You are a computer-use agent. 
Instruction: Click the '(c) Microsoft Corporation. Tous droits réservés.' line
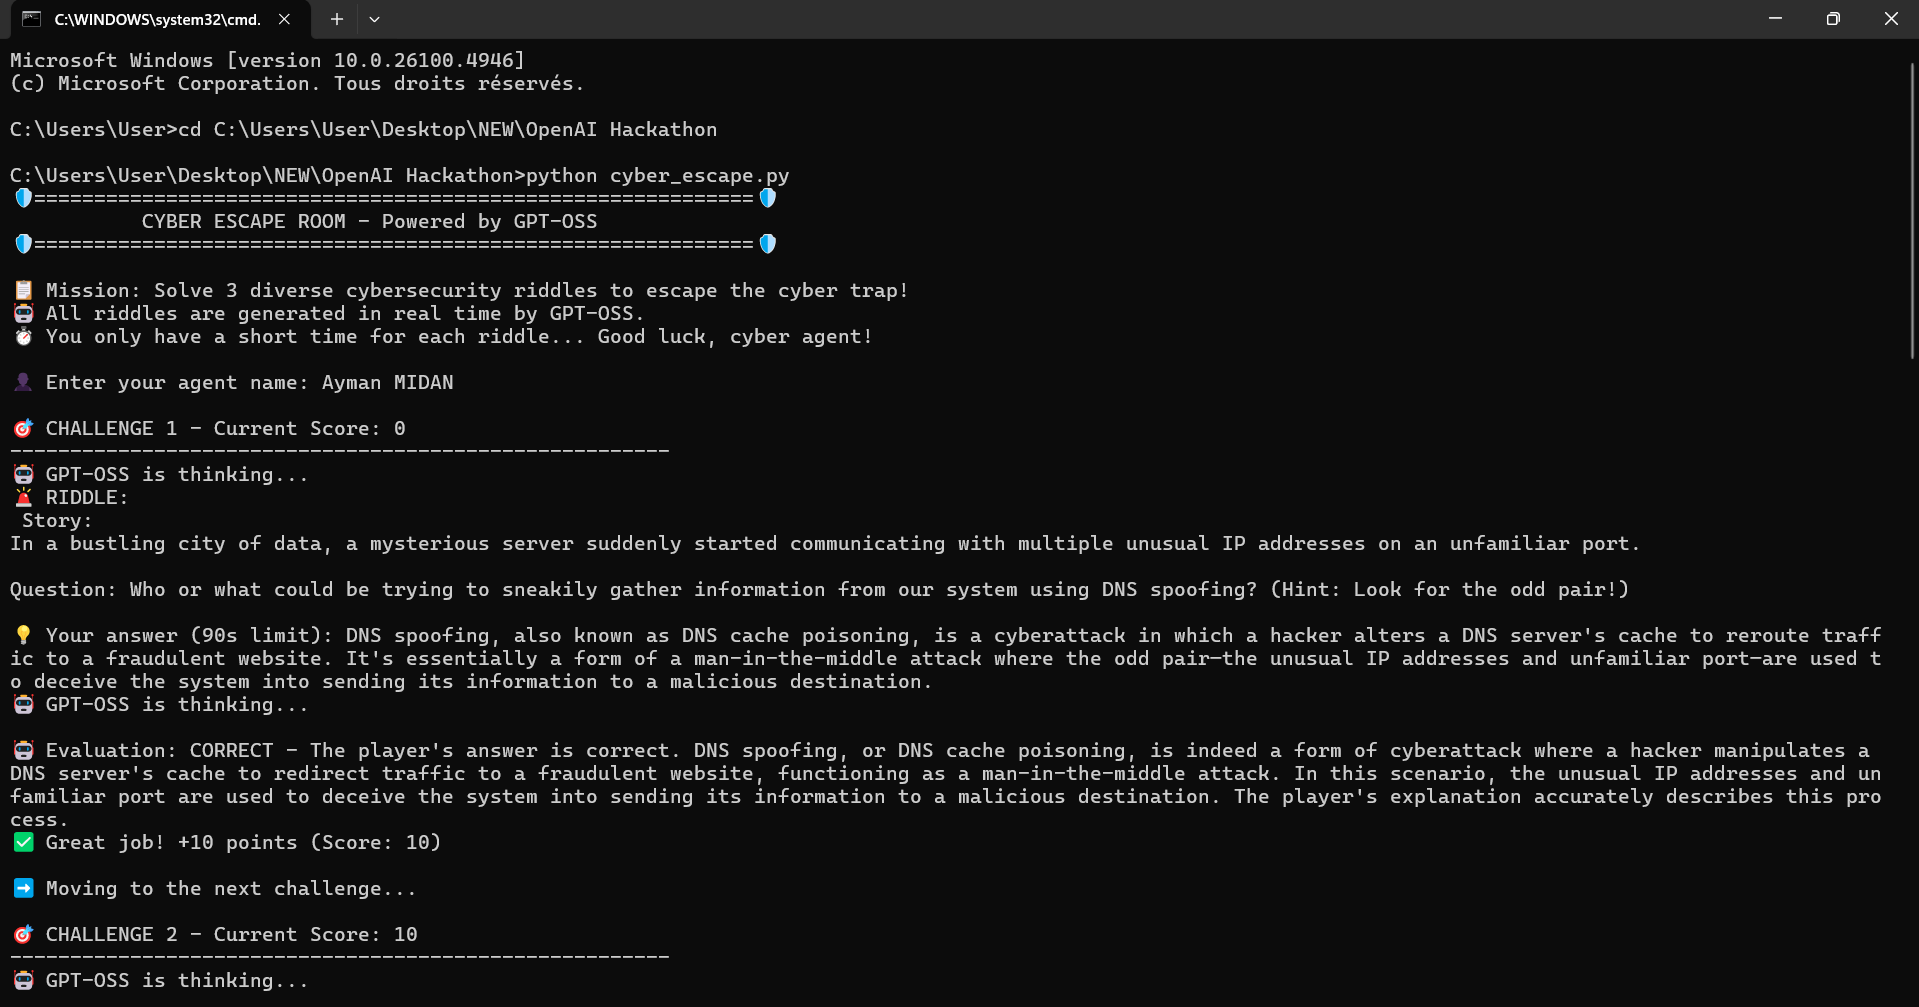coord(297,84)
